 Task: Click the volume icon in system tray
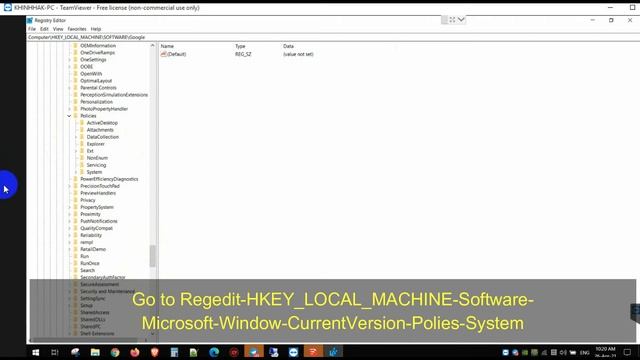(x=563, y=353)
